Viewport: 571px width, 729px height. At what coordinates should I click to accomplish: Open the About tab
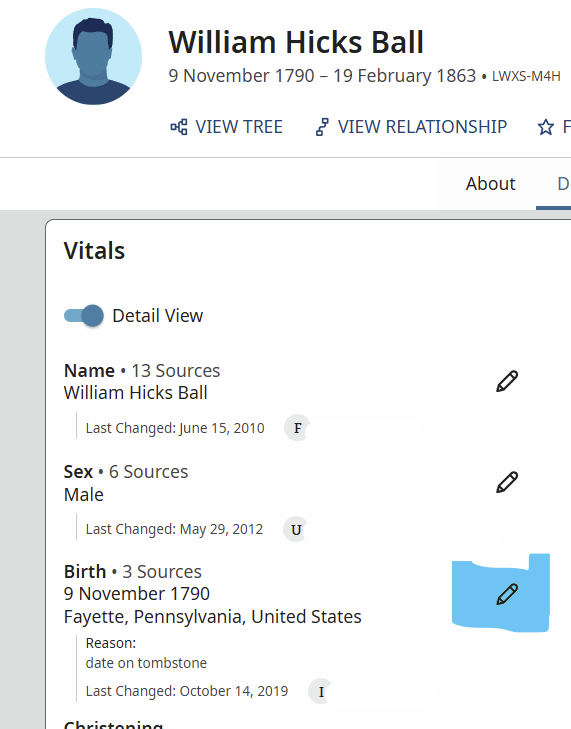pyautogui.click(x=491, y=184)
